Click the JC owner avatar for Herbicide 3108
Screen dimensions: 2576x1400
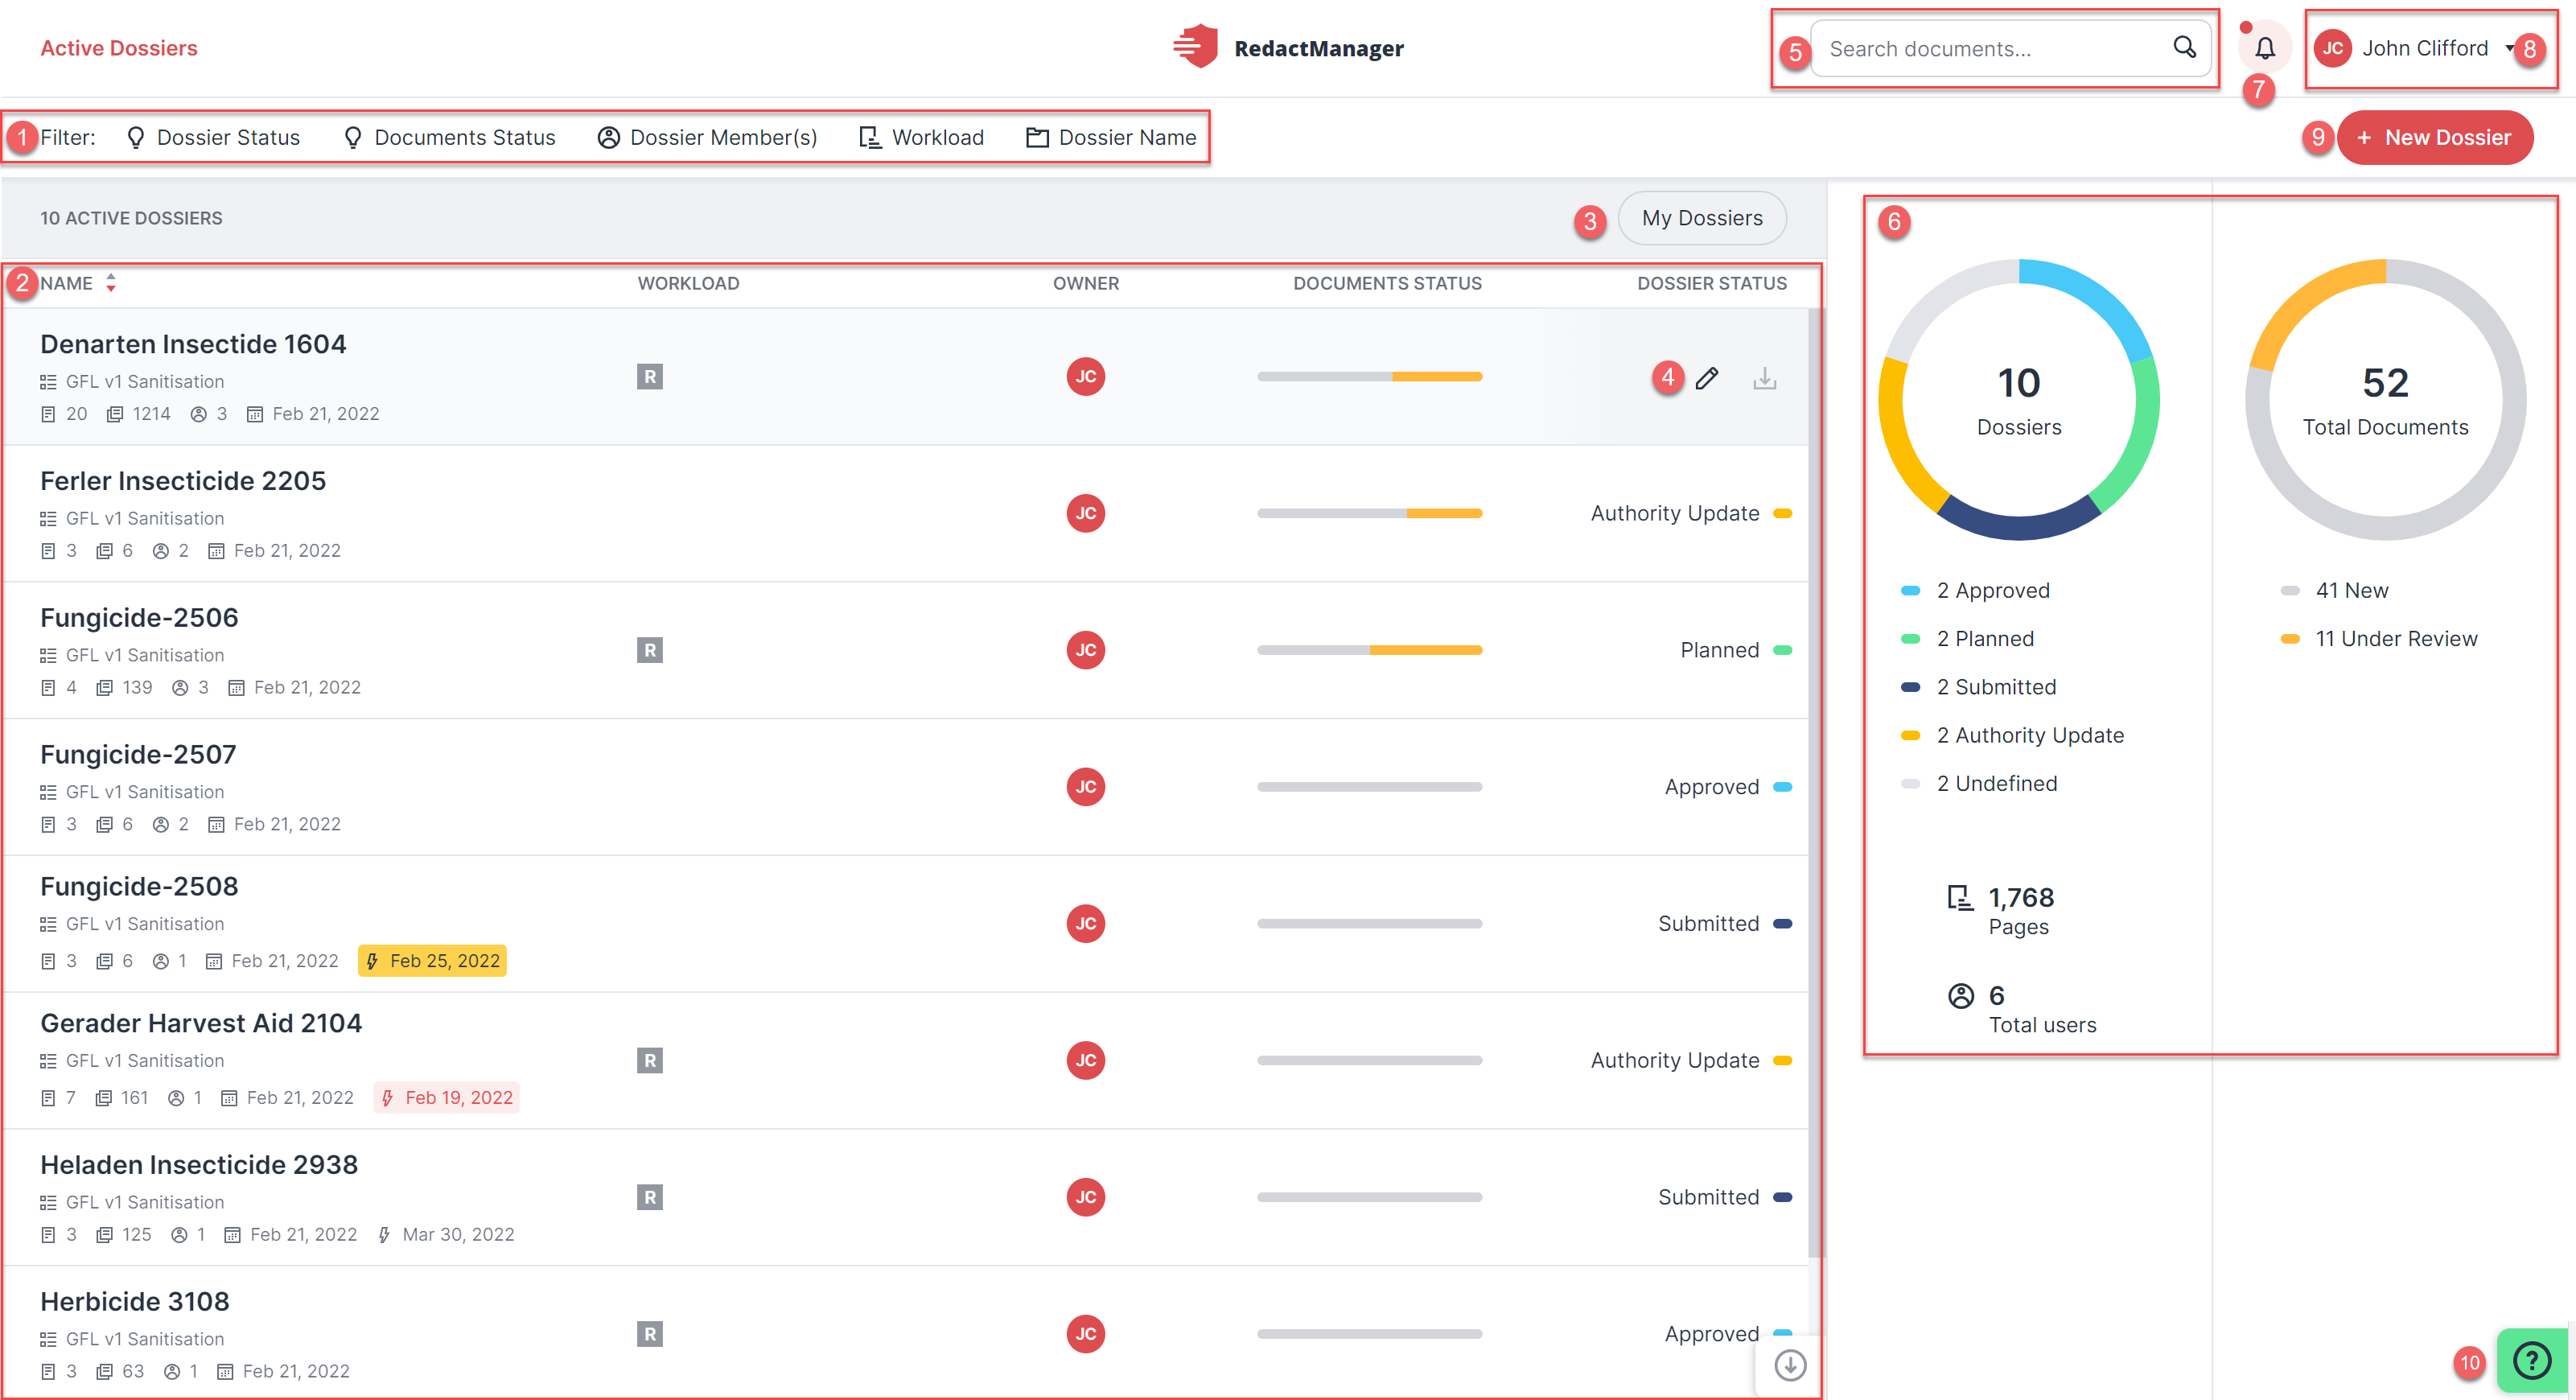coord(1086,1333)
